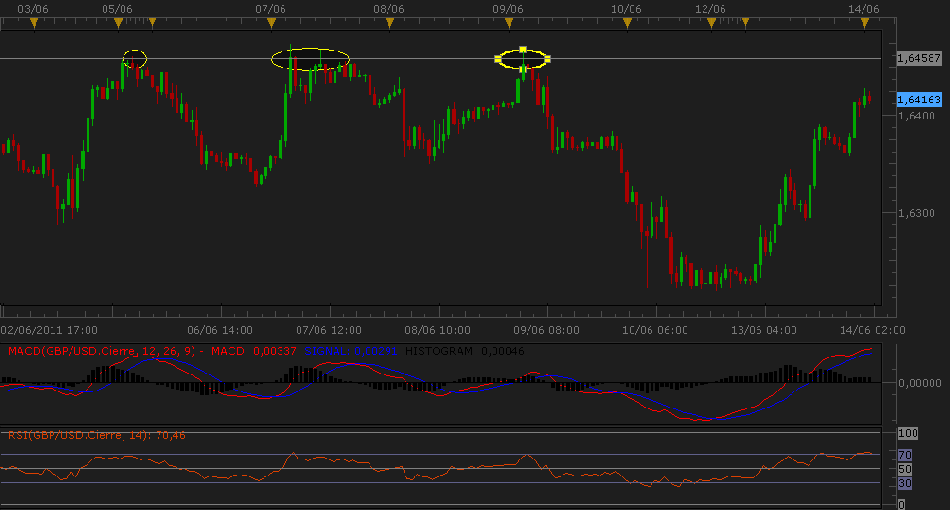The height and width of the screenshot is (510, 950).
Task: Click the right handle of the selected ellipse
Action: coord(548,59)
